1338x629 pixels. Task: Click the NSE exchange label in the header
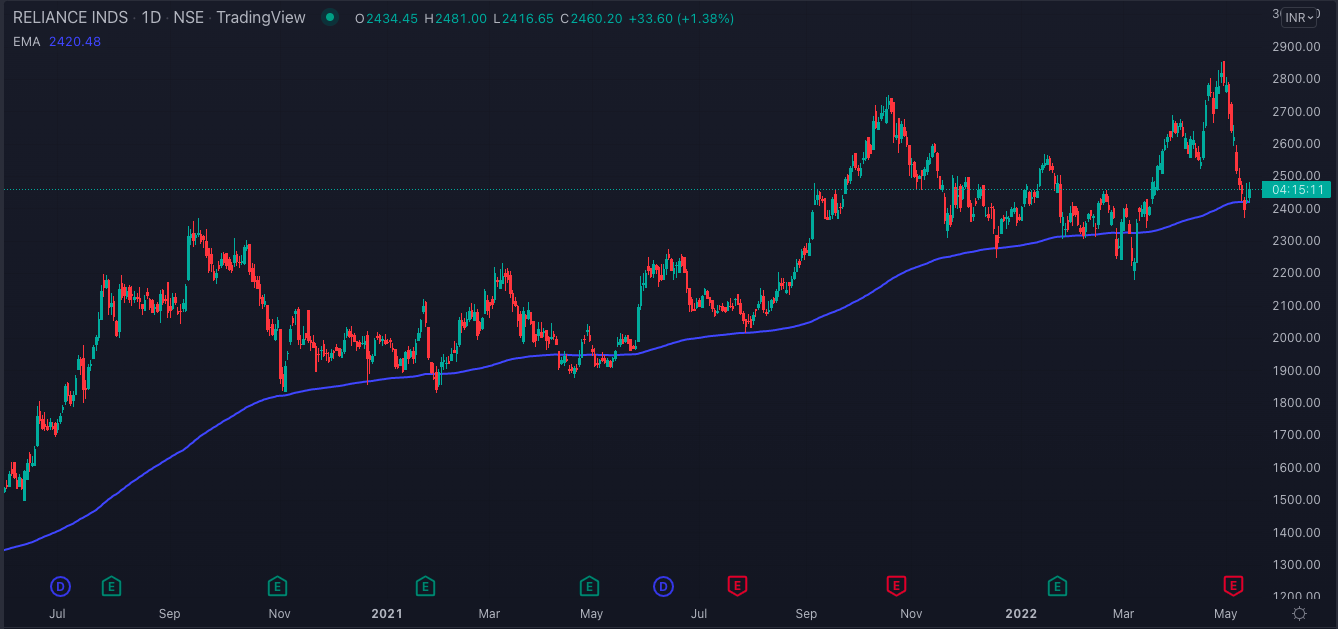pos(189,17)
